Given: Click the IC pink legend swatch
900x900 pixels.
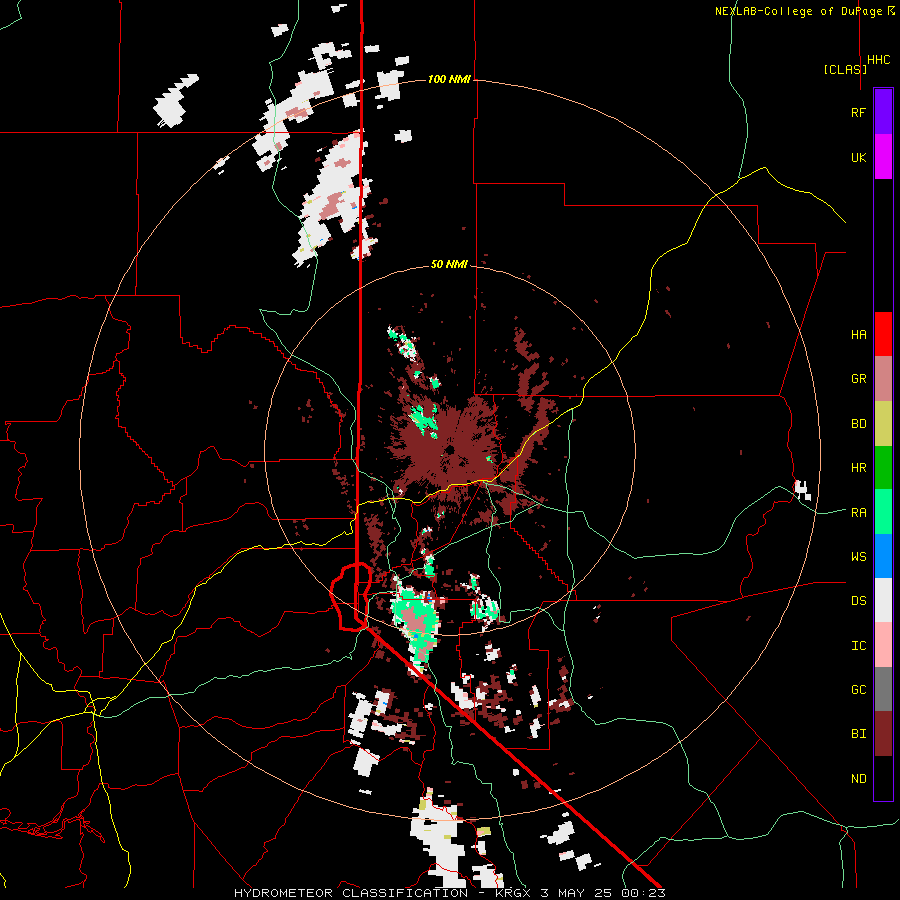Looking at the screenshot, I should pos(883,645).
